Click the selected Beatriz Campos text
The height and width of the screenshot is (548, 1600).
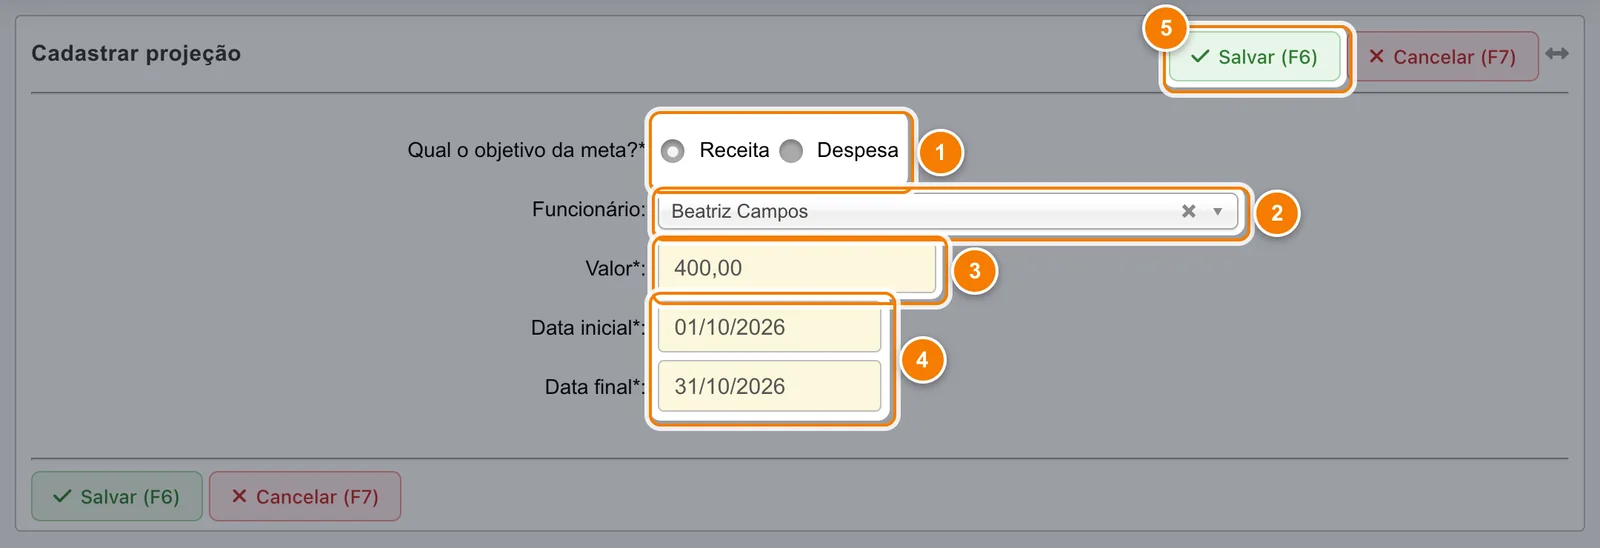click(739, 211)
